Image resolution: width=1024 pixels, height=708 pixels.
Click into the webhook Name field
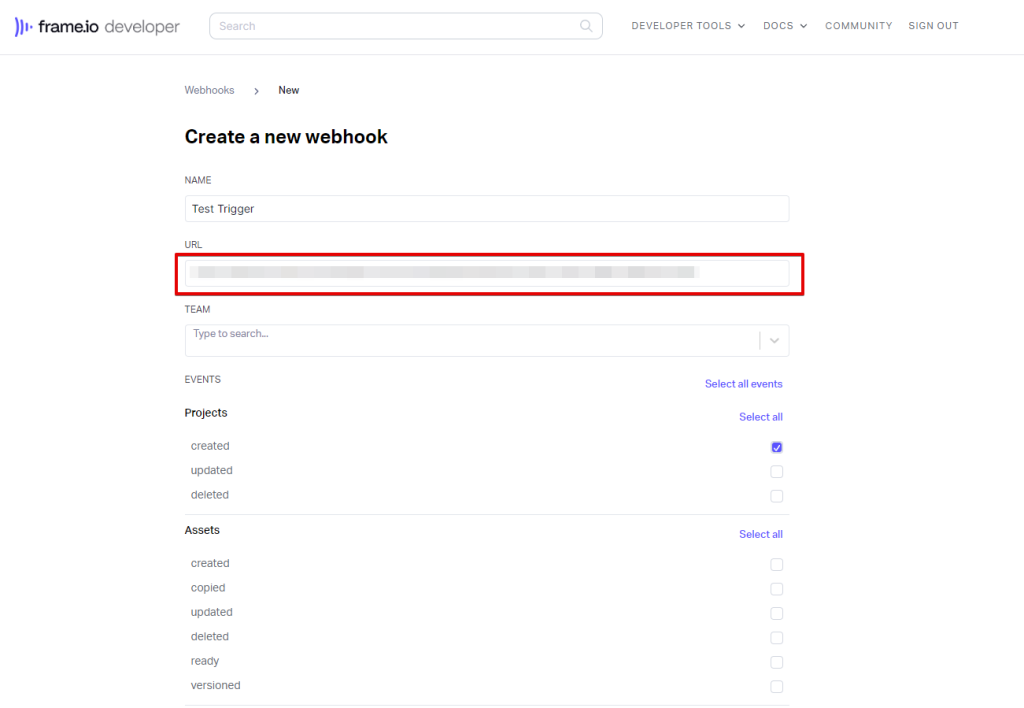[x=486, y=209]
